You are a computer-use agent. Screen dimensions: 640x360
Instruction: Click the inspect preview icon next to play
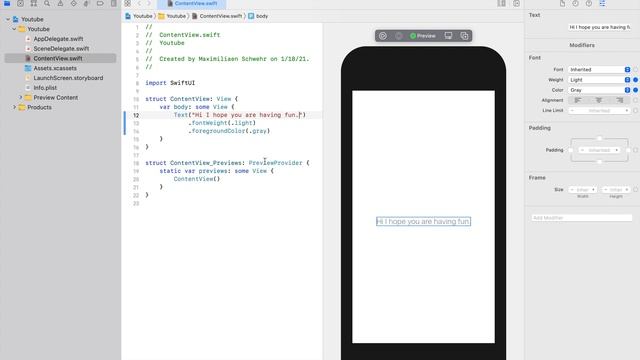coord(399,36)
